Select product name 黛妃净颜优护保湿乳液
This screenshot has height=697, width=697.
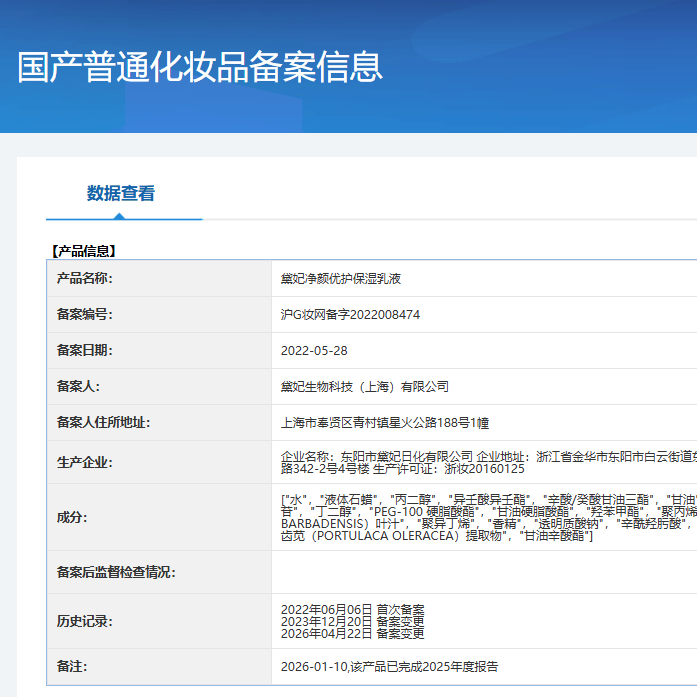click(x=341, y=279)
